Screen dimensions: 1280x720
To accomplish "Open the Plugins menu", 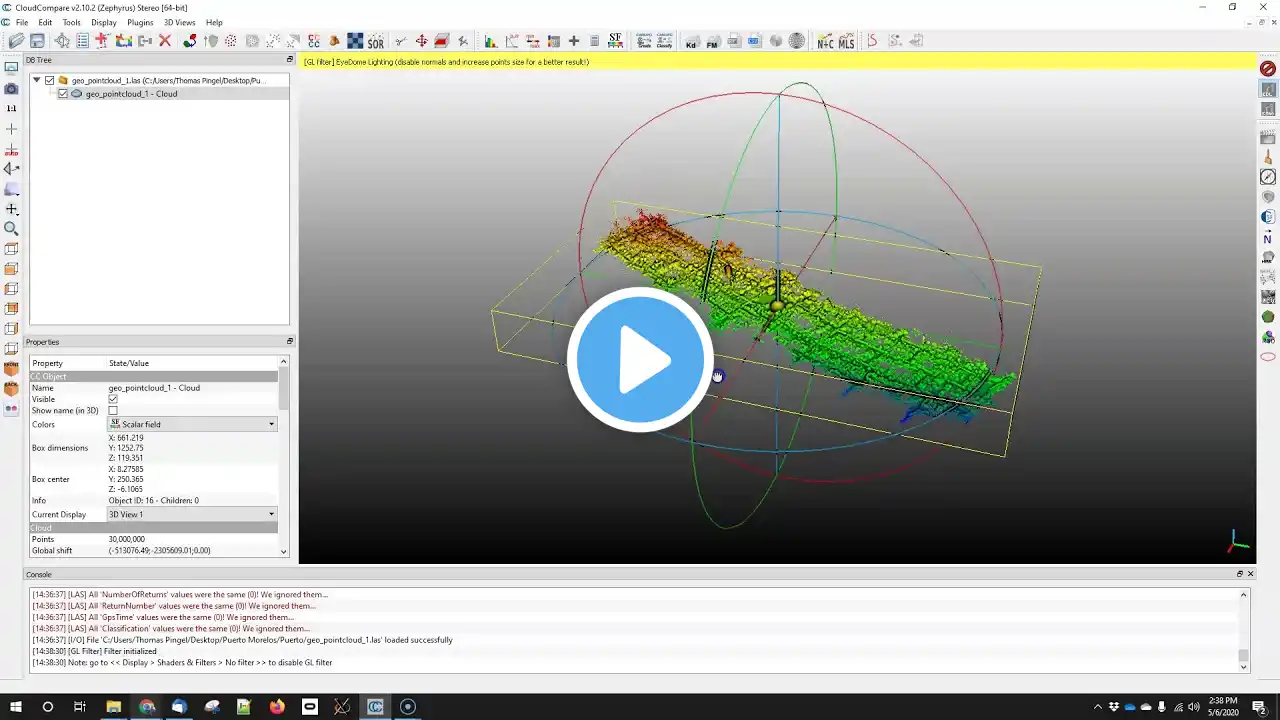I will click(140, 22).
